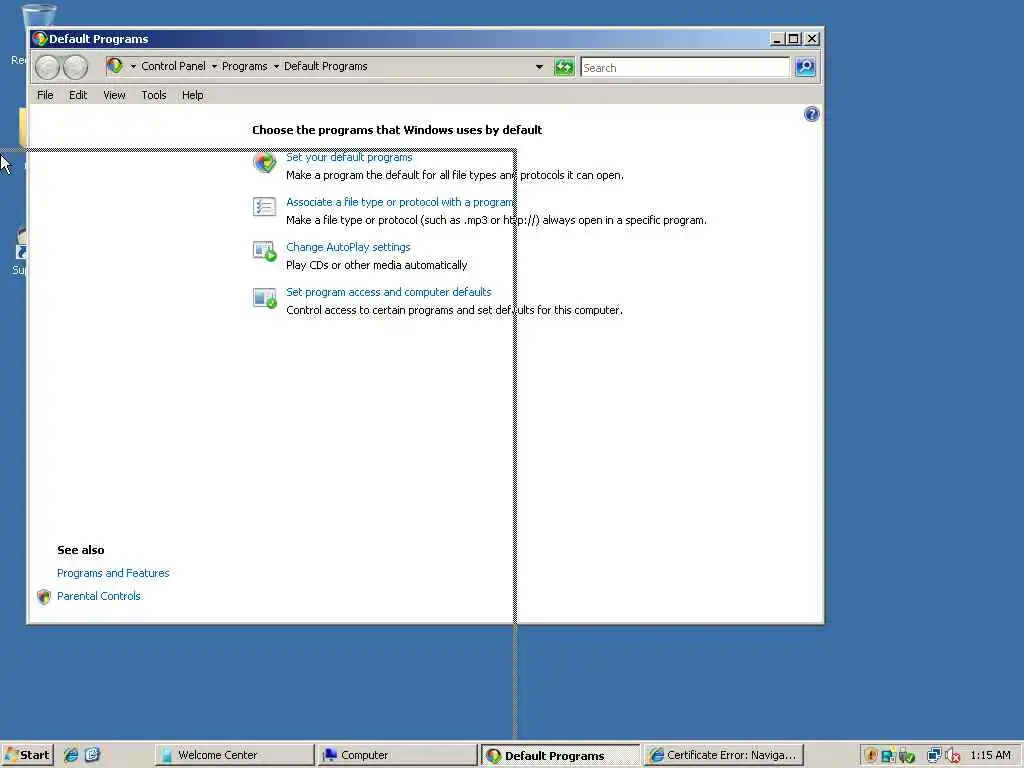Click the green Refresh button beside address bar
This screenshot has width=1024, height=768.
(x=564, y=67)
